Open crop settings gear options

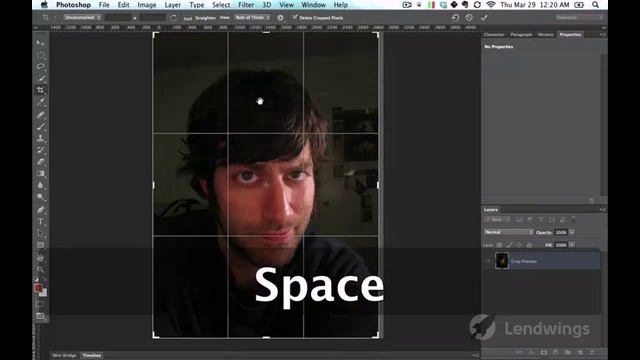[x=280, y=18]
